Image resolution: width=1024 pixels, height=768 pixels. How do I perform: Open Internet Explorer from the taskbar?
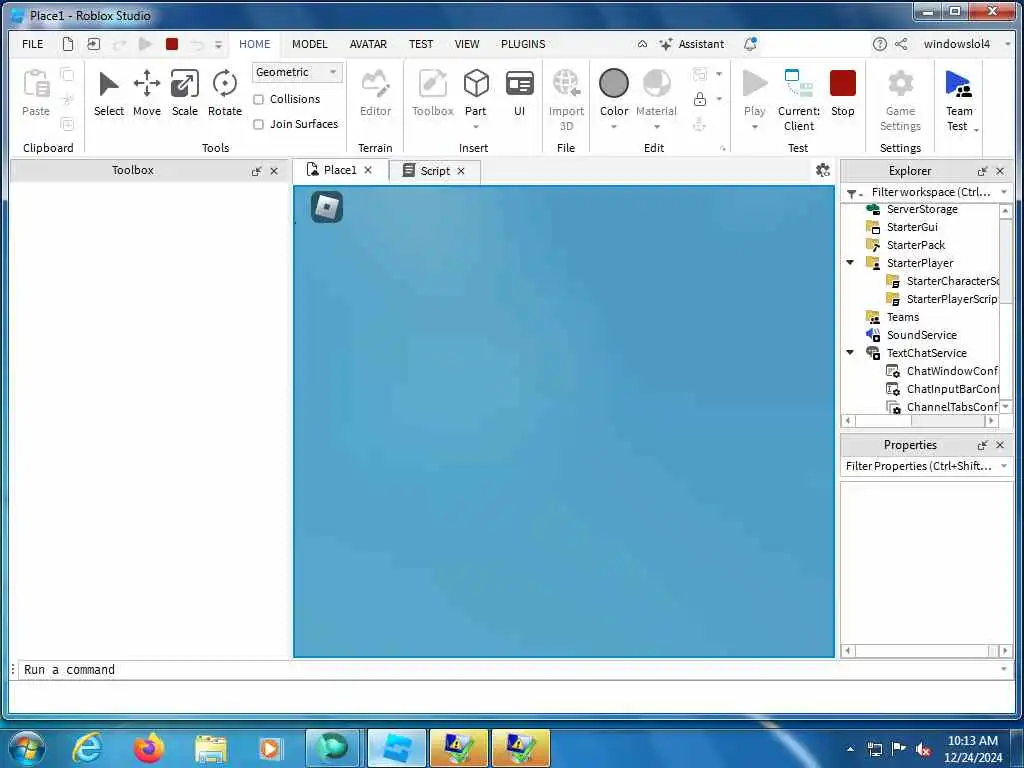88,748
